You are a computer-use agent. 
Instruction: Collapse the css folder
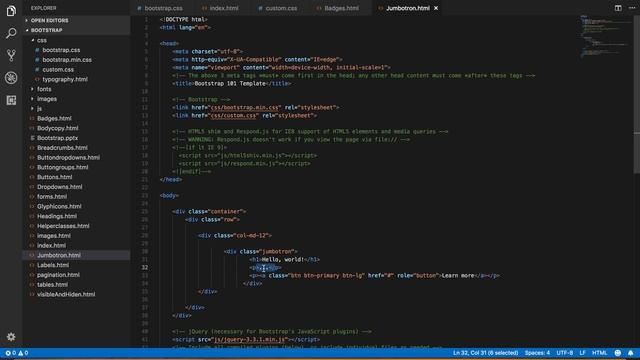tap(42, 40)
